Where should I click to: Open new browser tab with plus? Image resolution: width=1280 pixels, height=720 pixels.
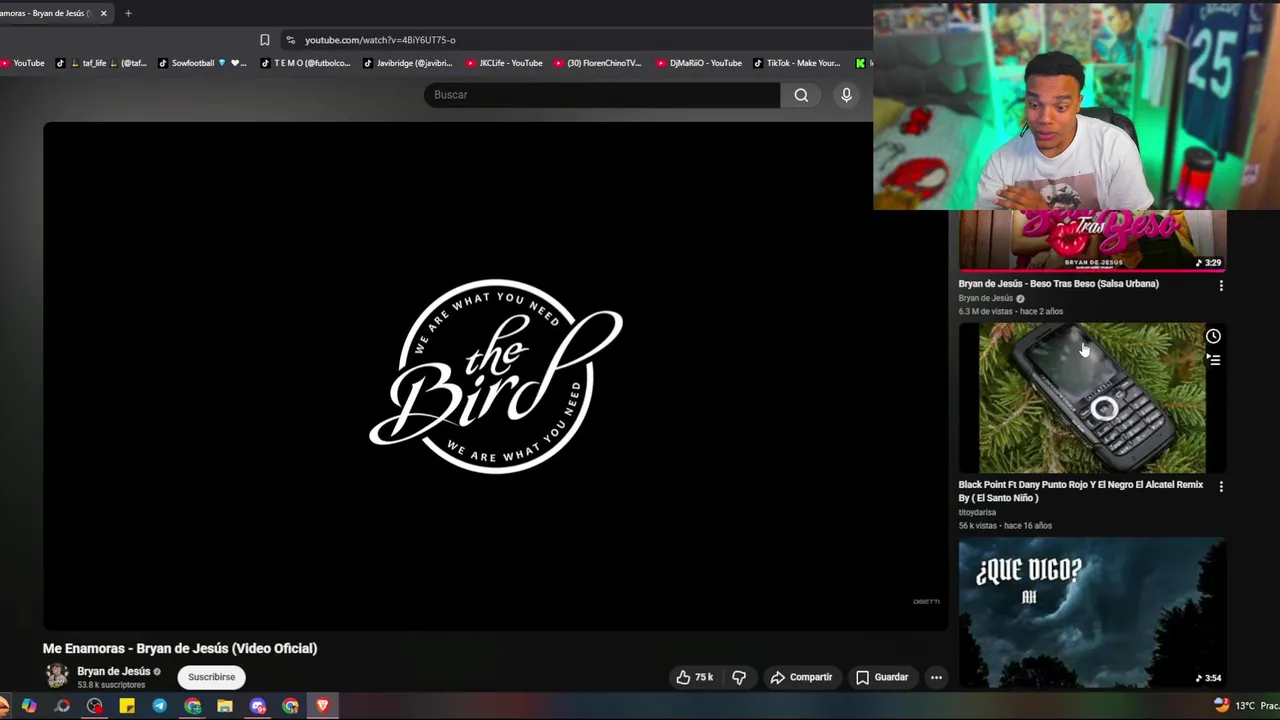128,13
